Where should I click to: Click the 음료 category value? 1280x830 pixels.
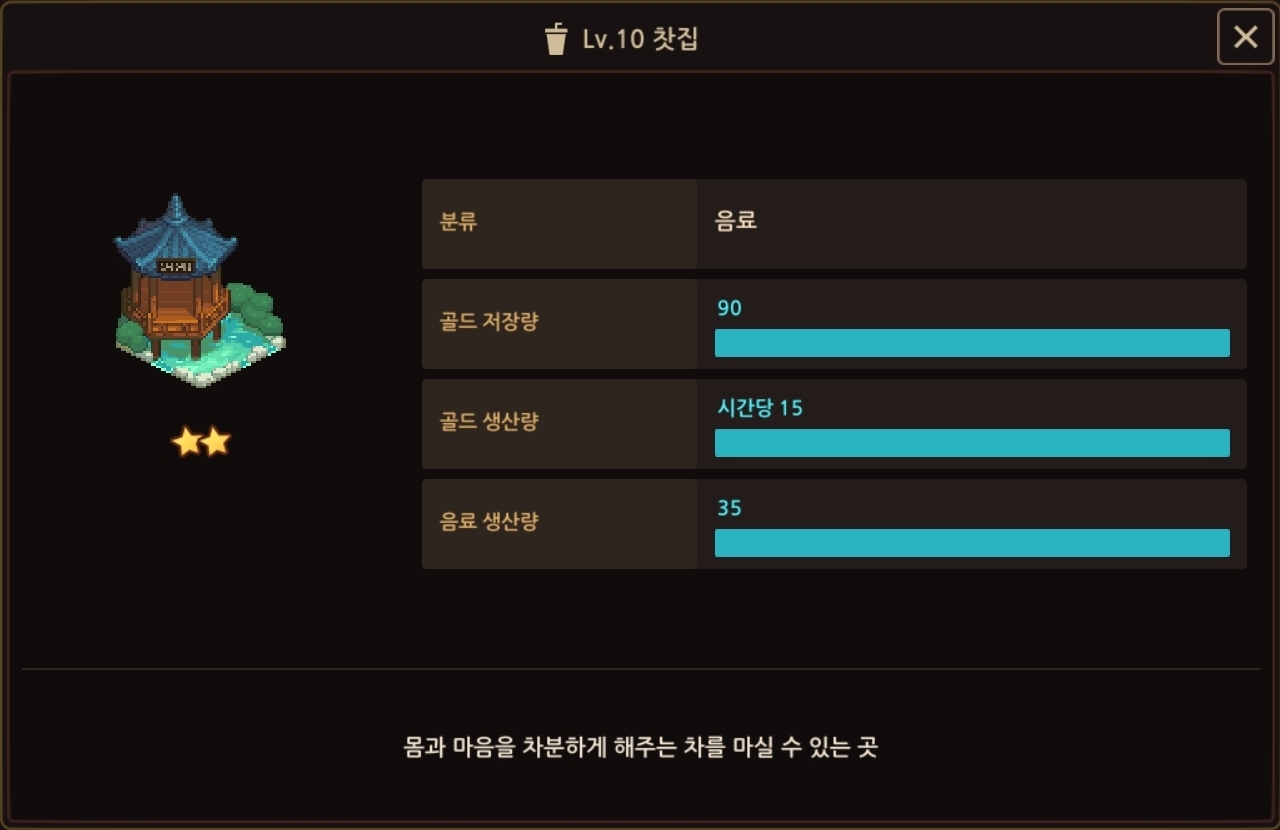tap(736, 221)
